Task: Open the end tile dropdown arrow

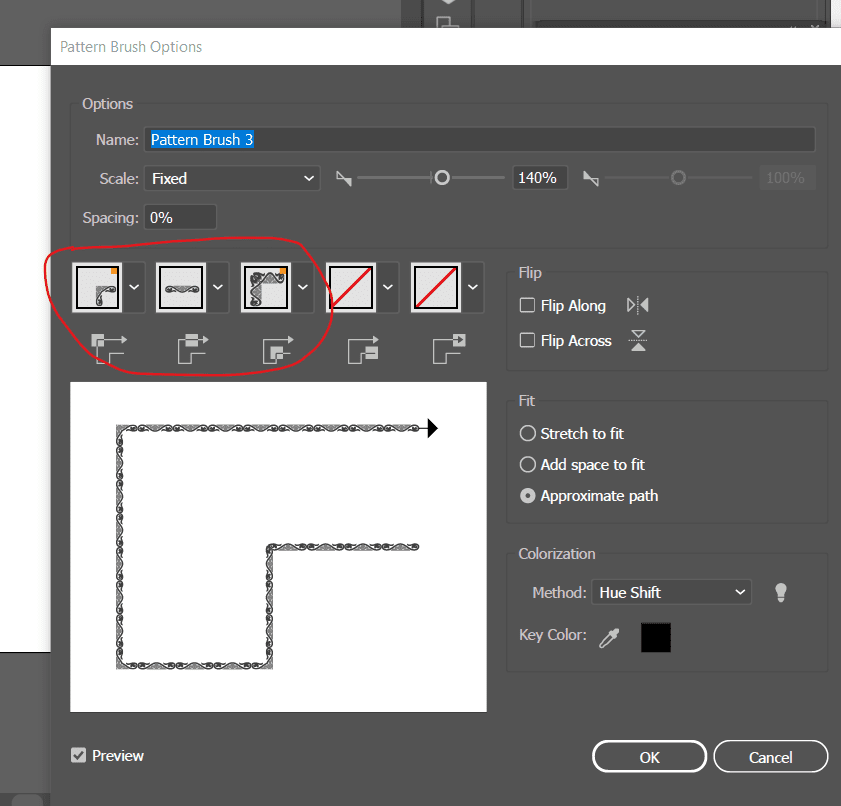Action: coord(473,287)
